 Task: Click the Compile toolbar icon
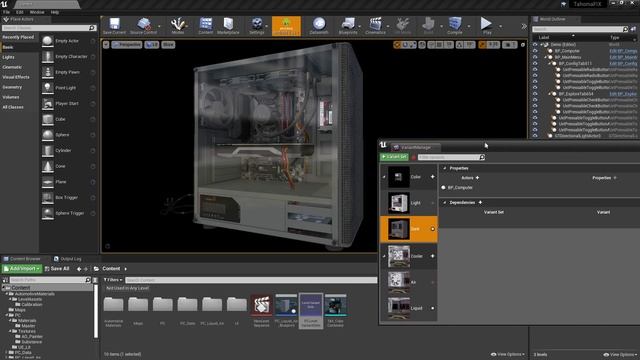455,26
